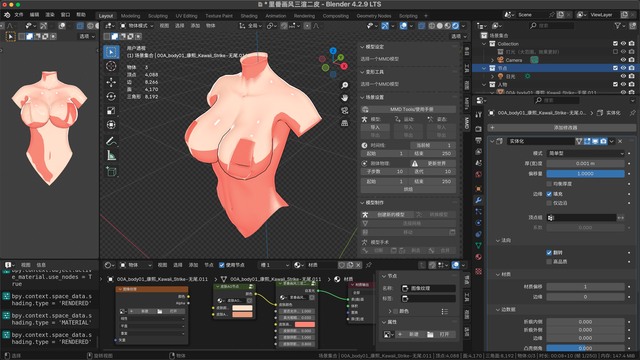640x360 pixels.
Task: Open the 模式 简单型 mode dropdown
Action: (x=585, y=153)
